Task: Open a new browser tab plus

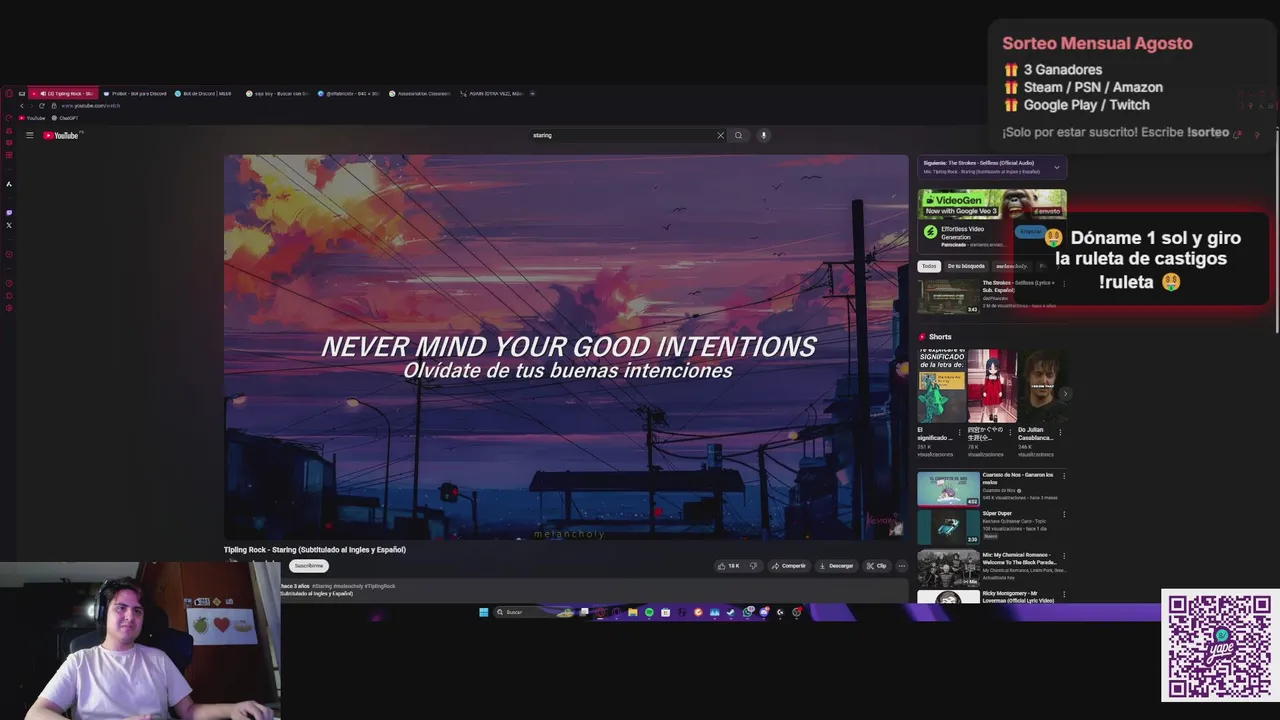Action: [x=533, y=93]
